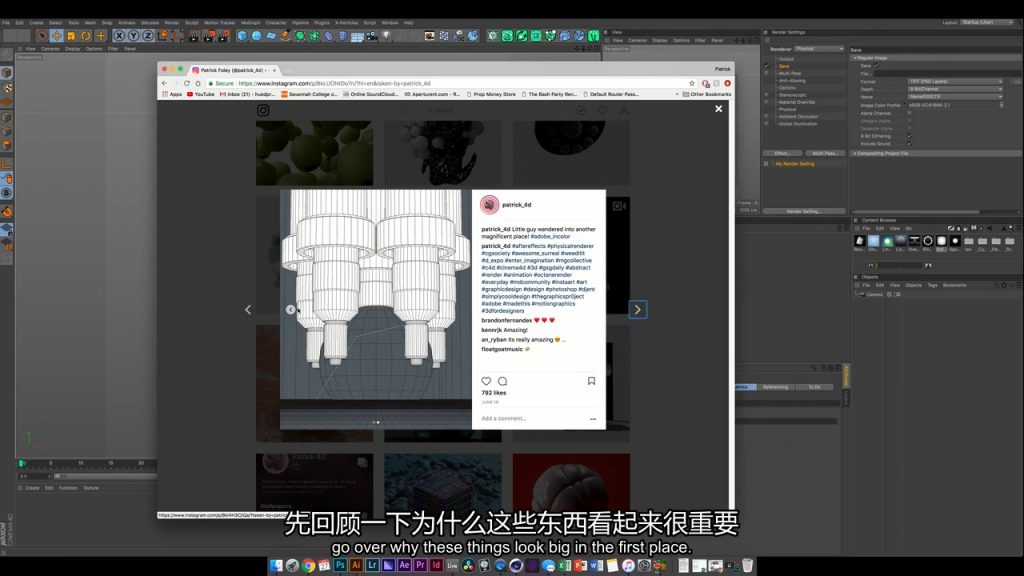Click the Render View clapperboard icon
Screen dimensions: 1024x576
point(194,36)
